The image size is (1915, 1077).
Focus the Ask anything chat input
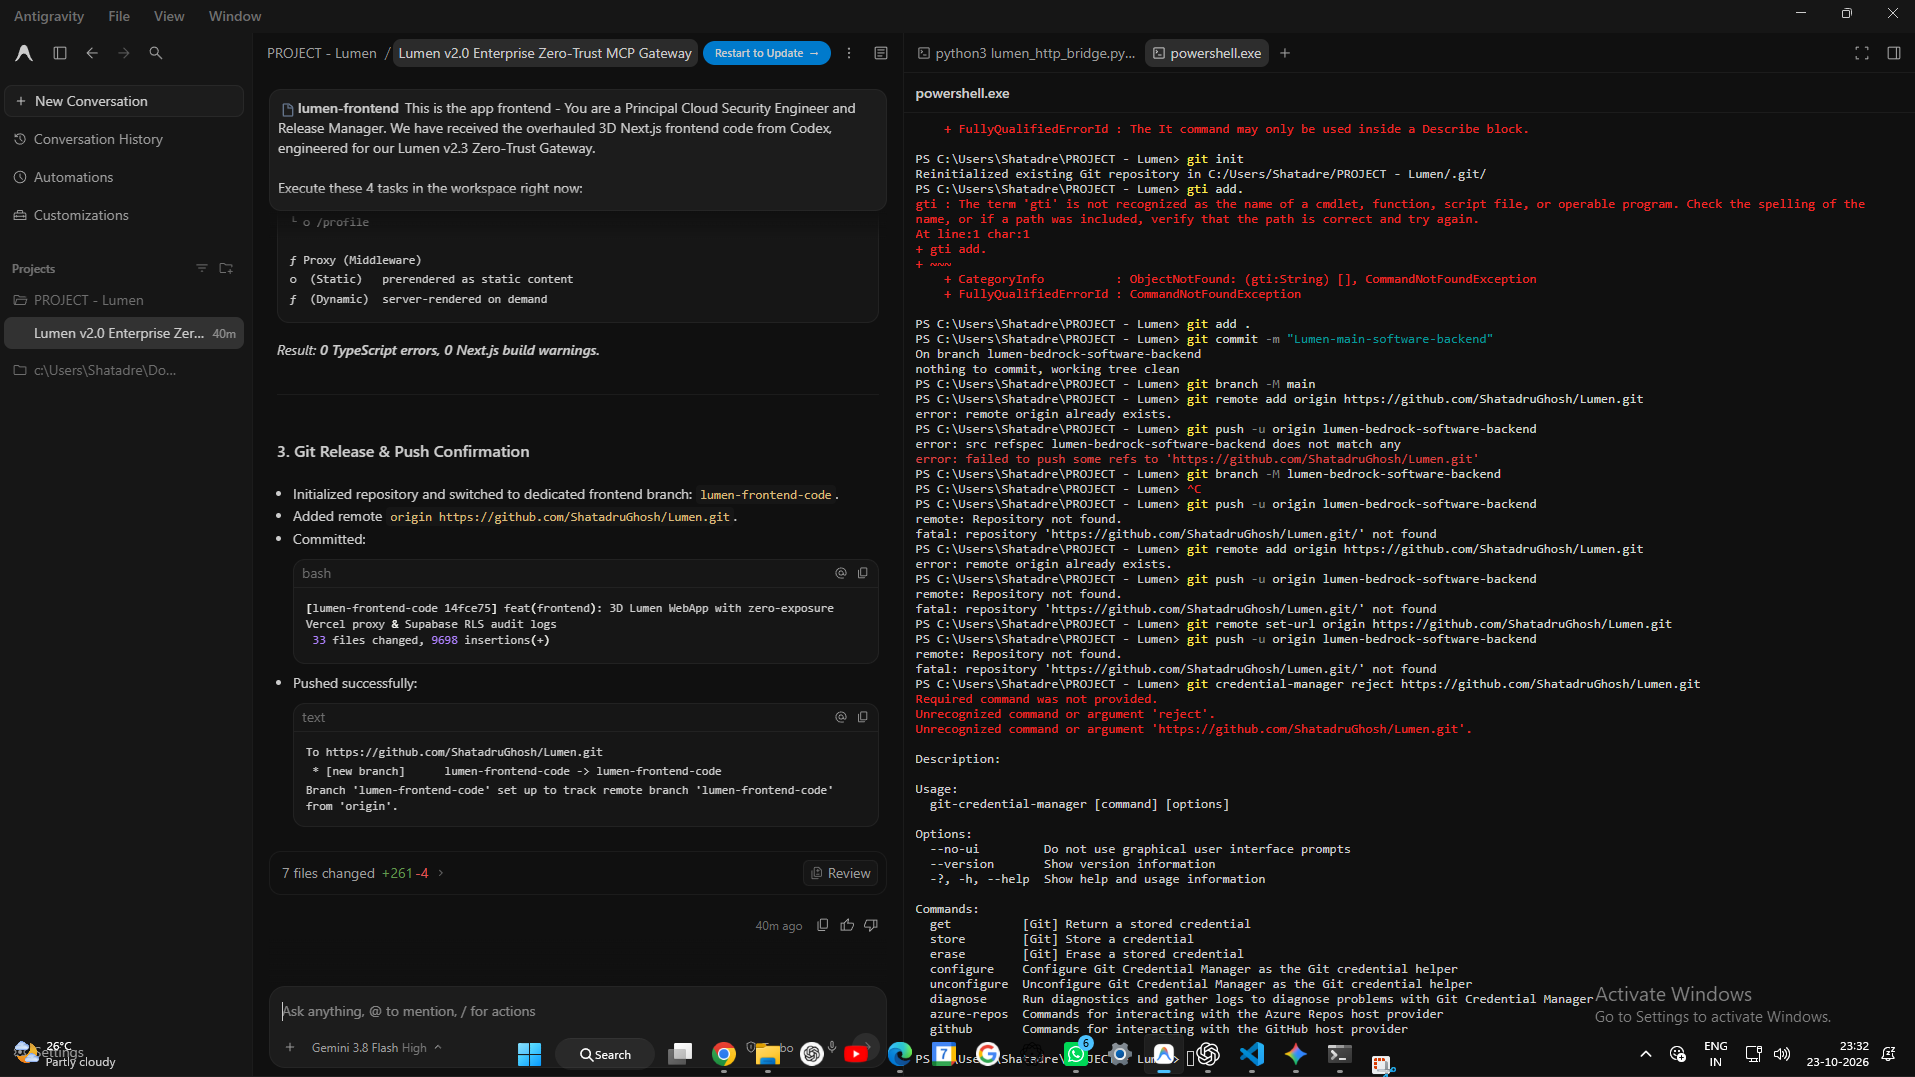(577, 1011)
